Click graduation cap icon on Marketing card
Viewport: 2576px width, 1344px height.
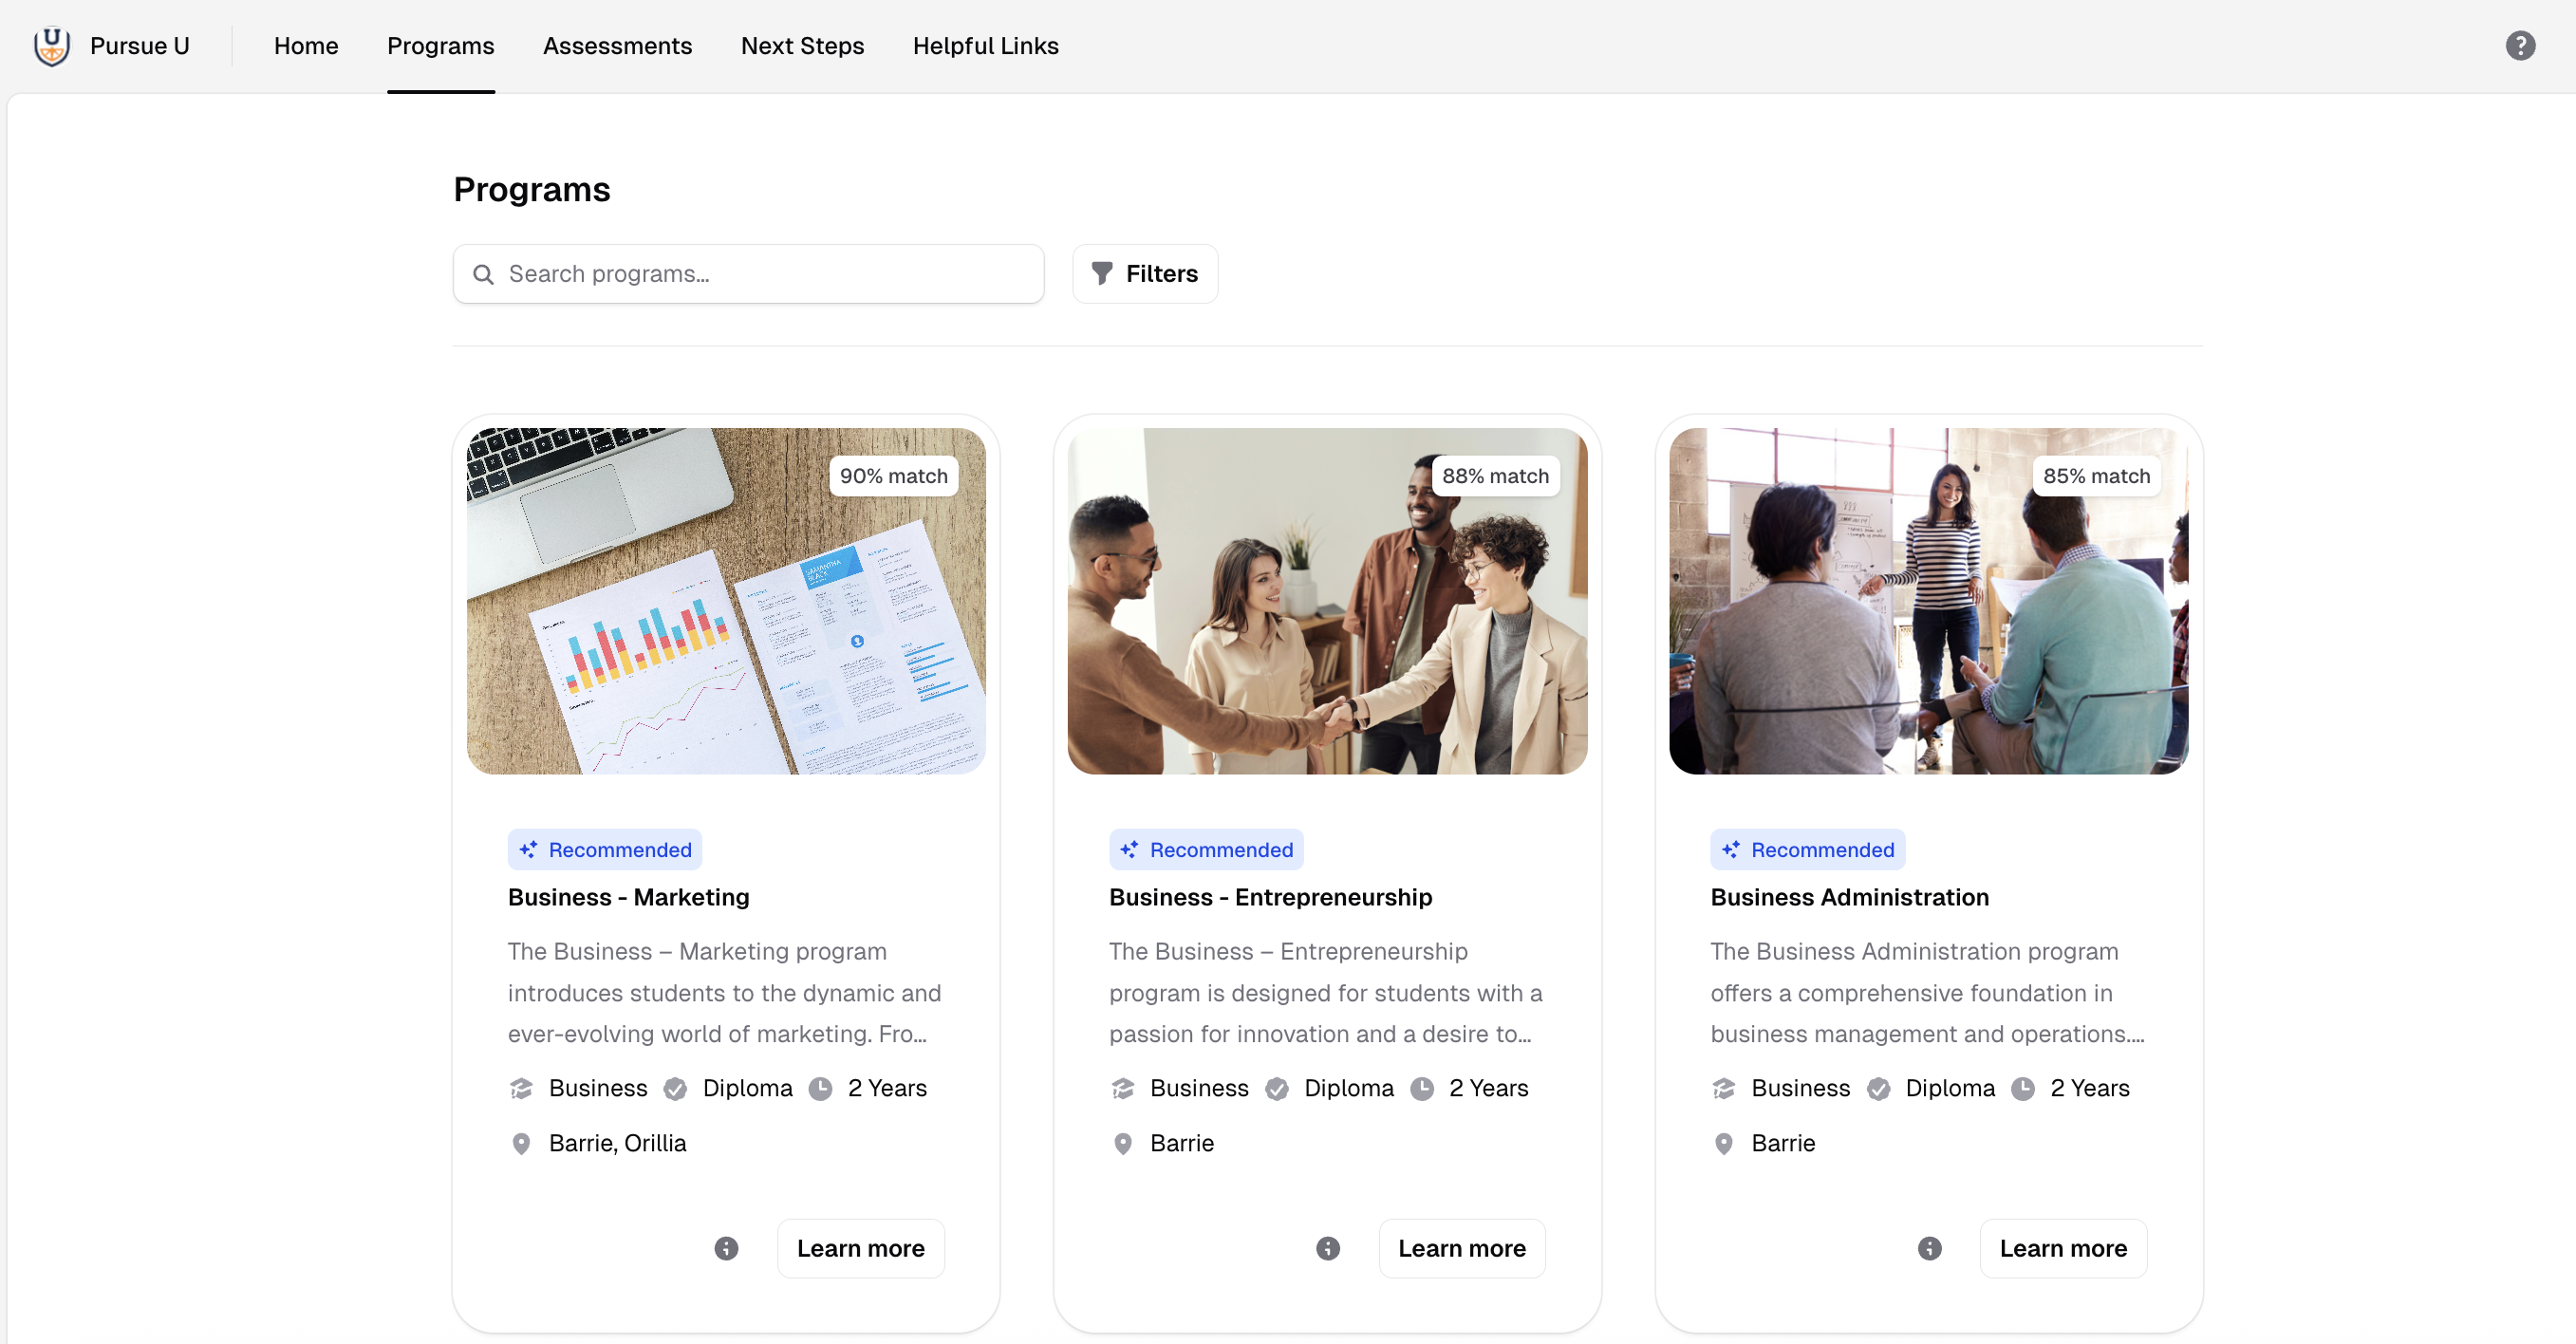(521, 1088)
